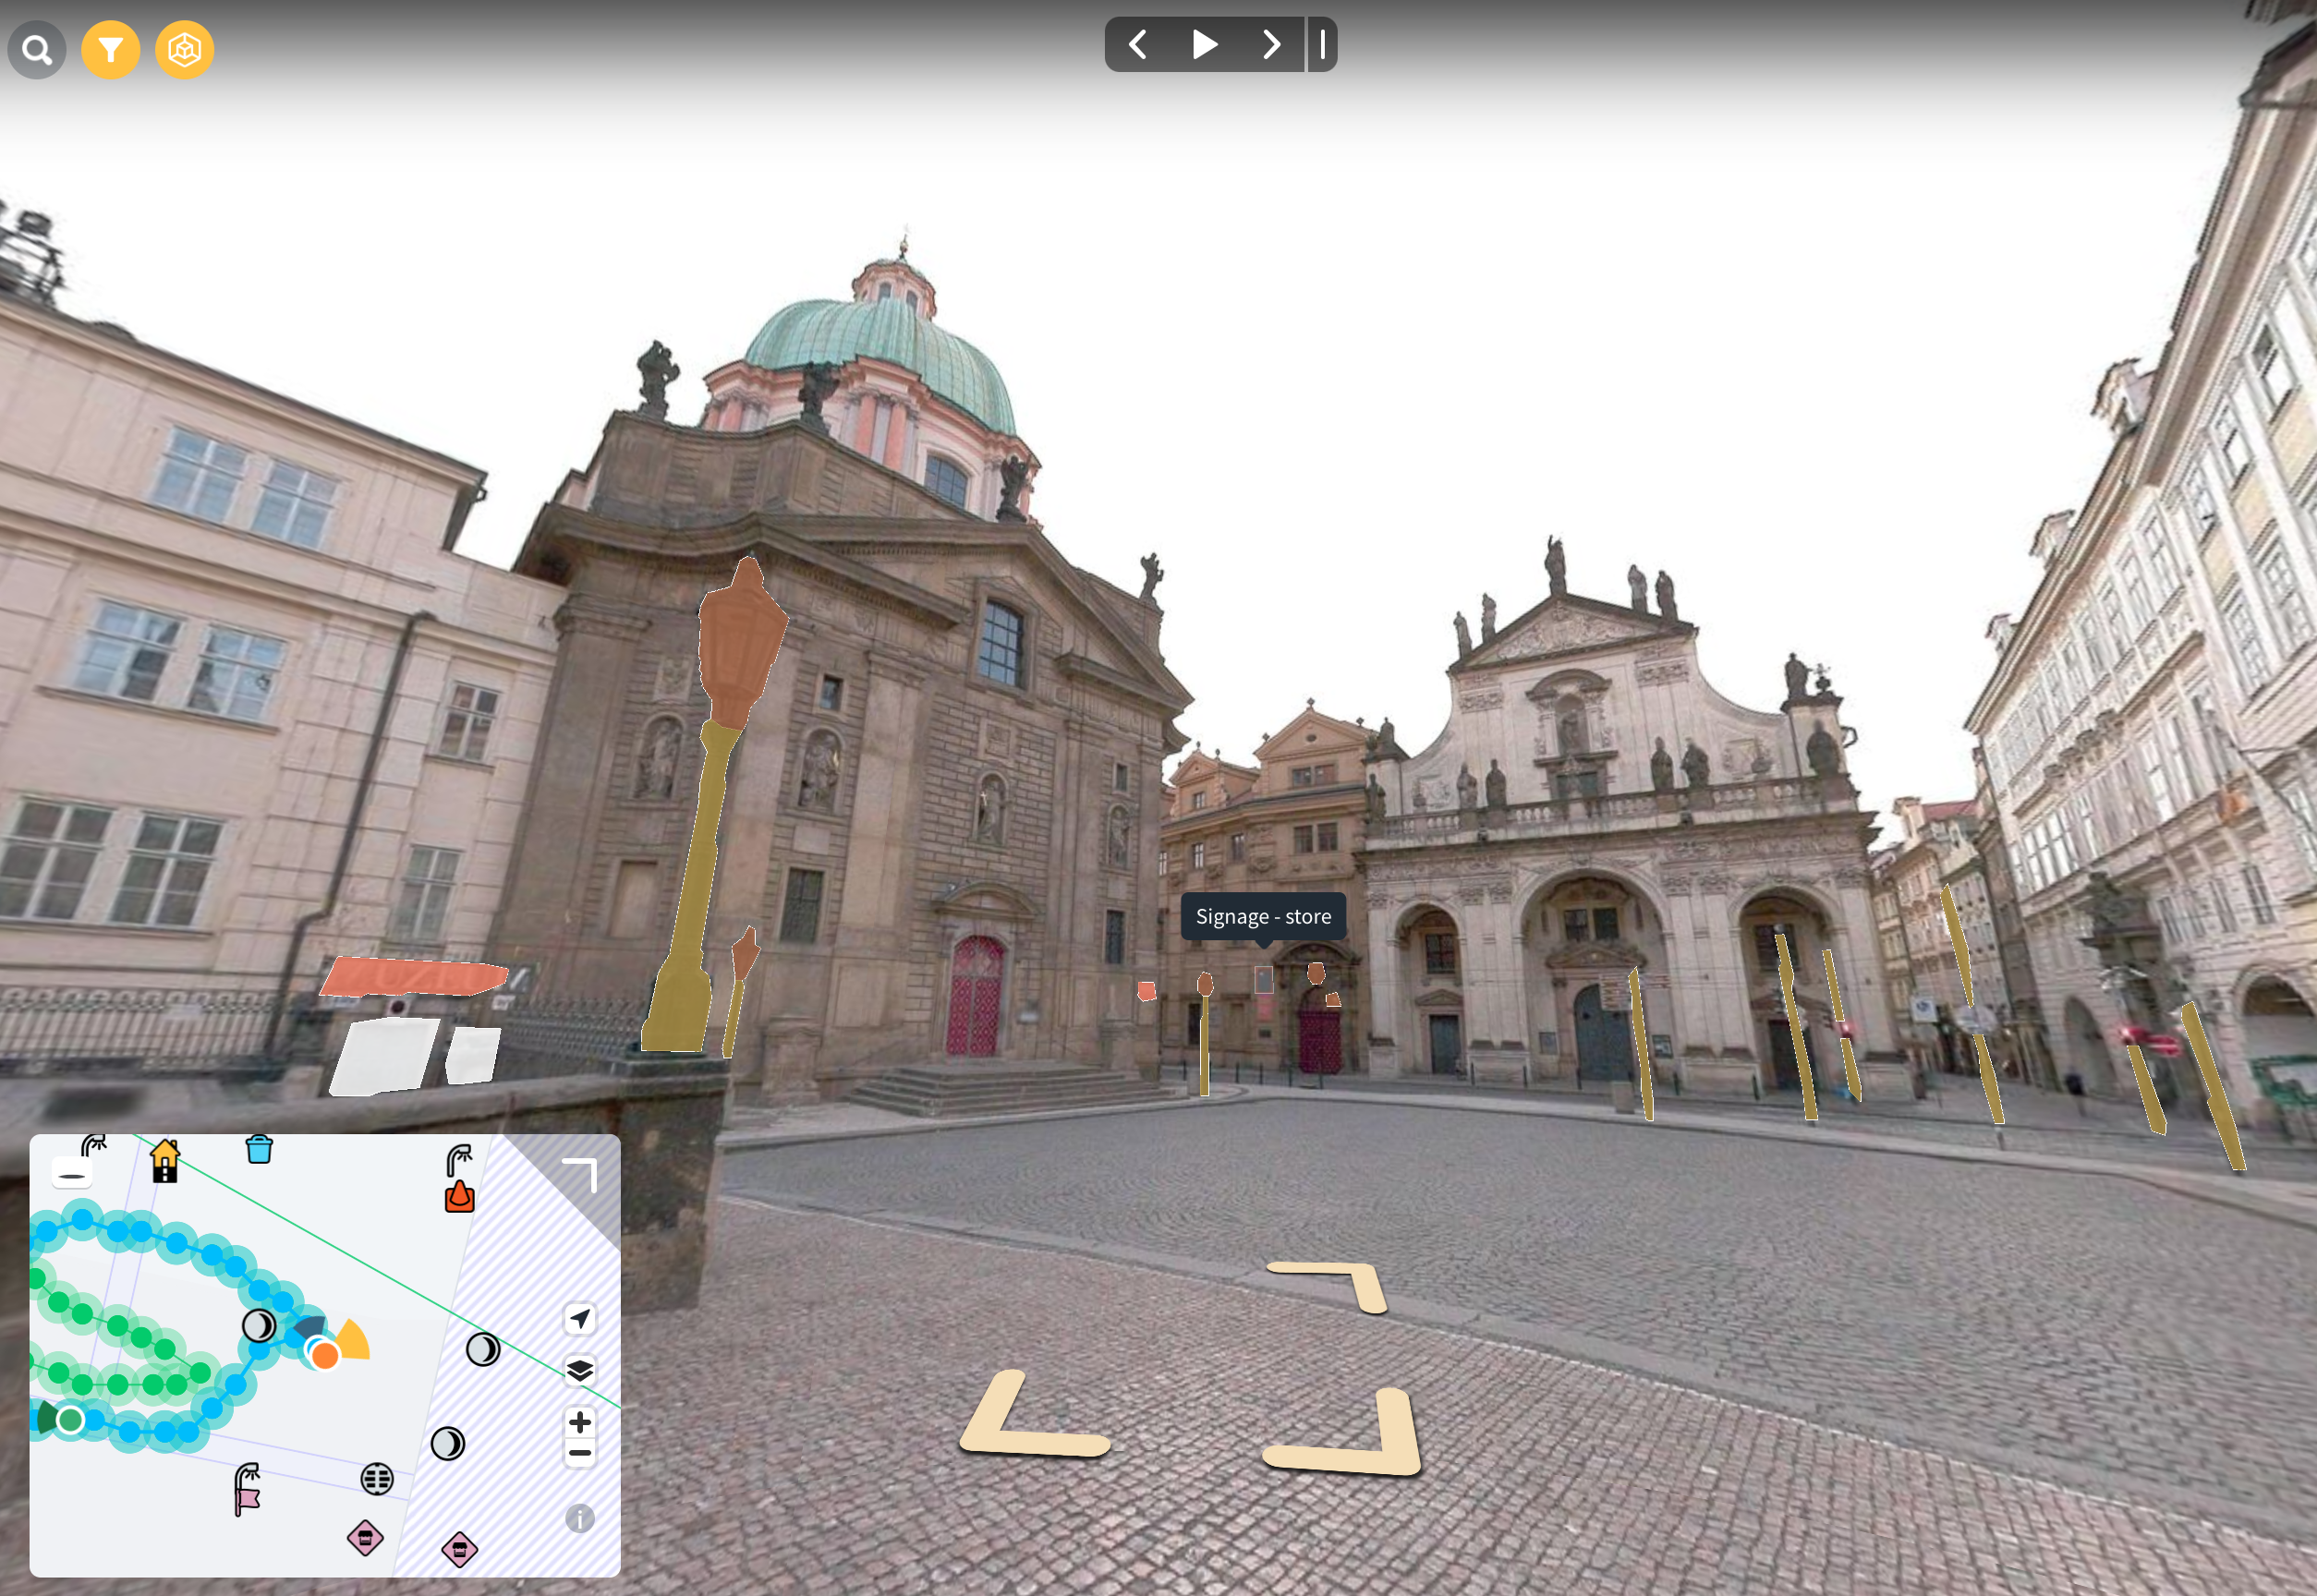The image size is (2317, 1596).
Task: Select the small red detection left of tooltip
Action: 1147,990
